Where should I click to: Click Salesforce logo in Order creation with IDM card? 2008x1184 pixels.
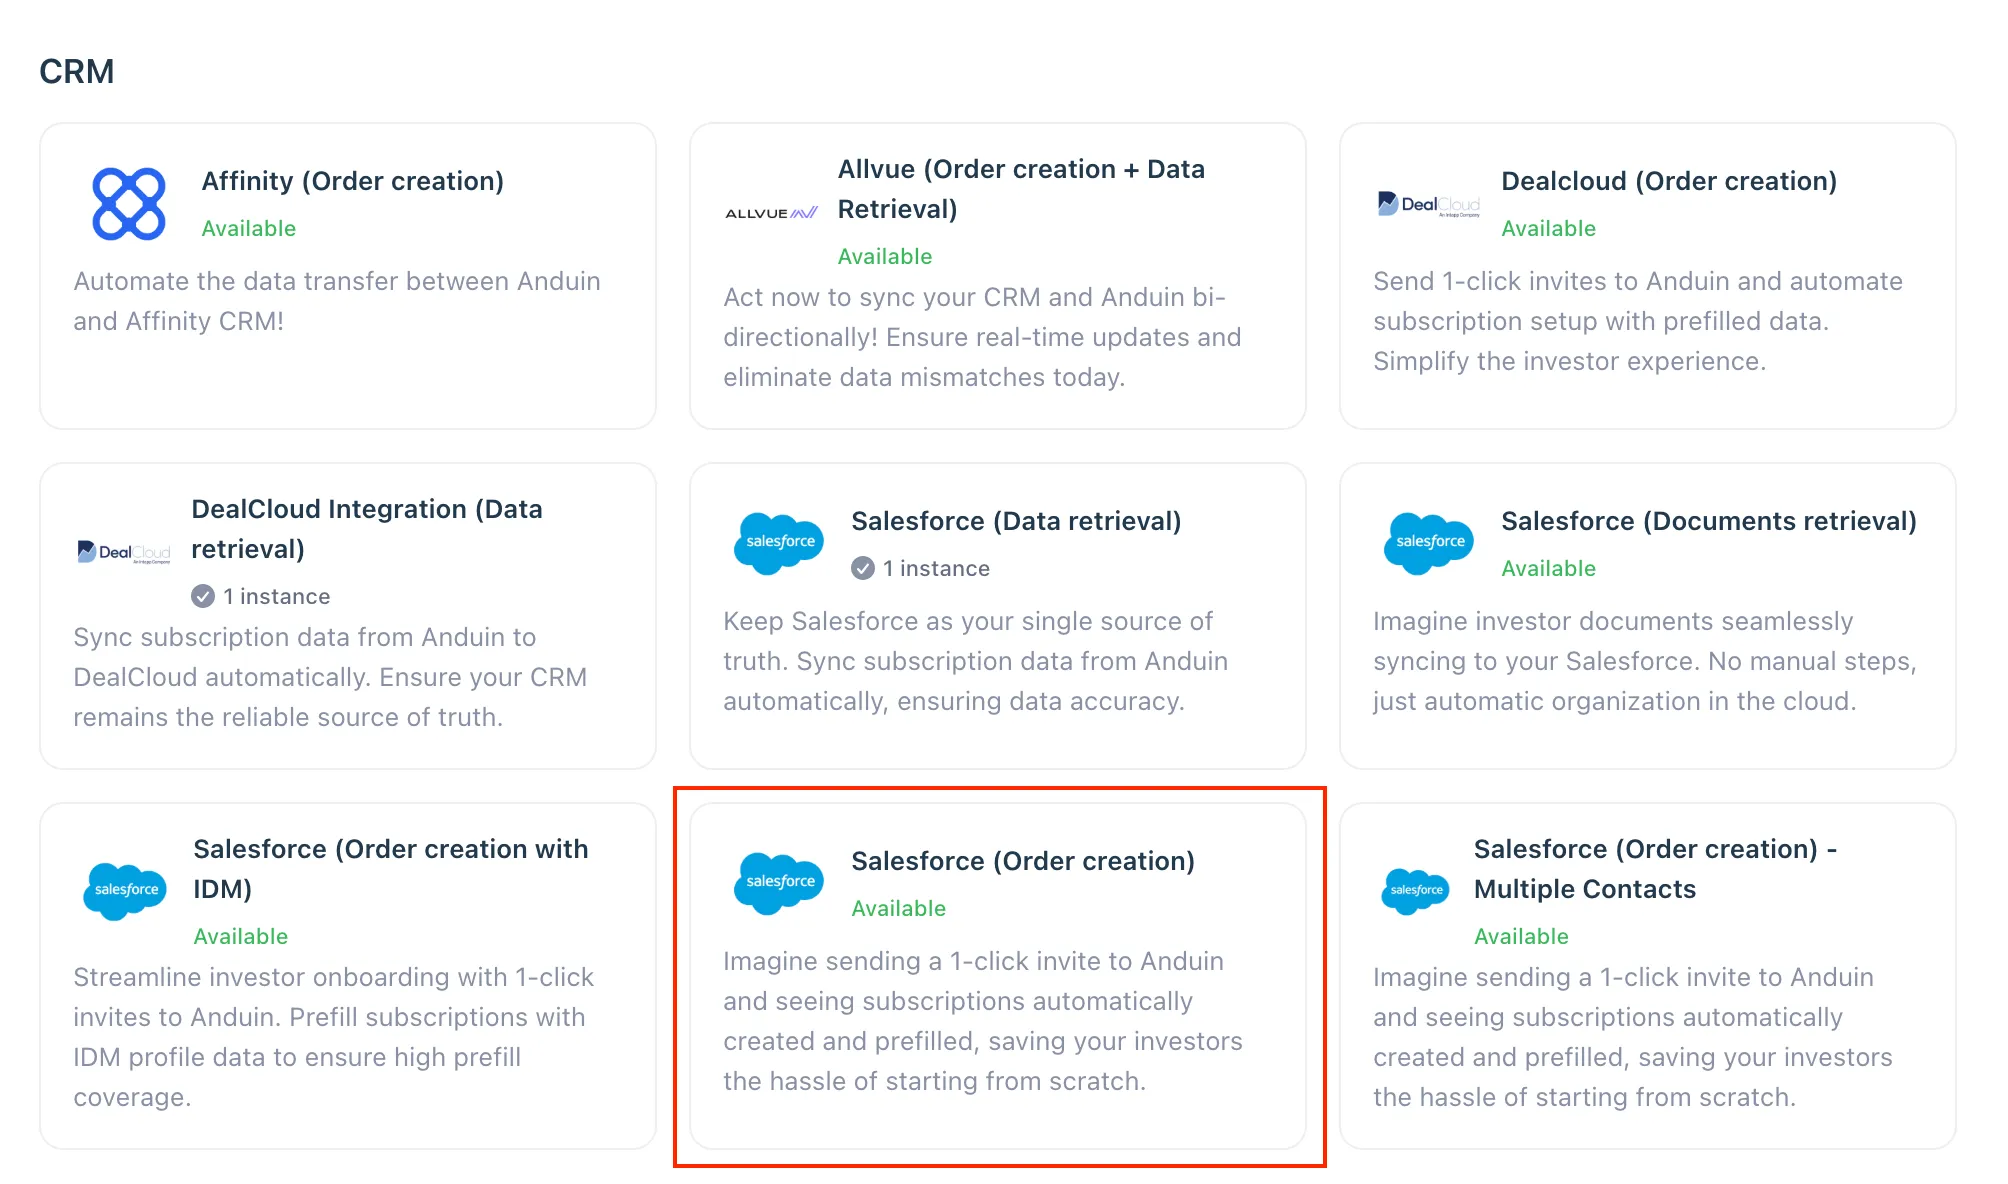click(125, 891)
